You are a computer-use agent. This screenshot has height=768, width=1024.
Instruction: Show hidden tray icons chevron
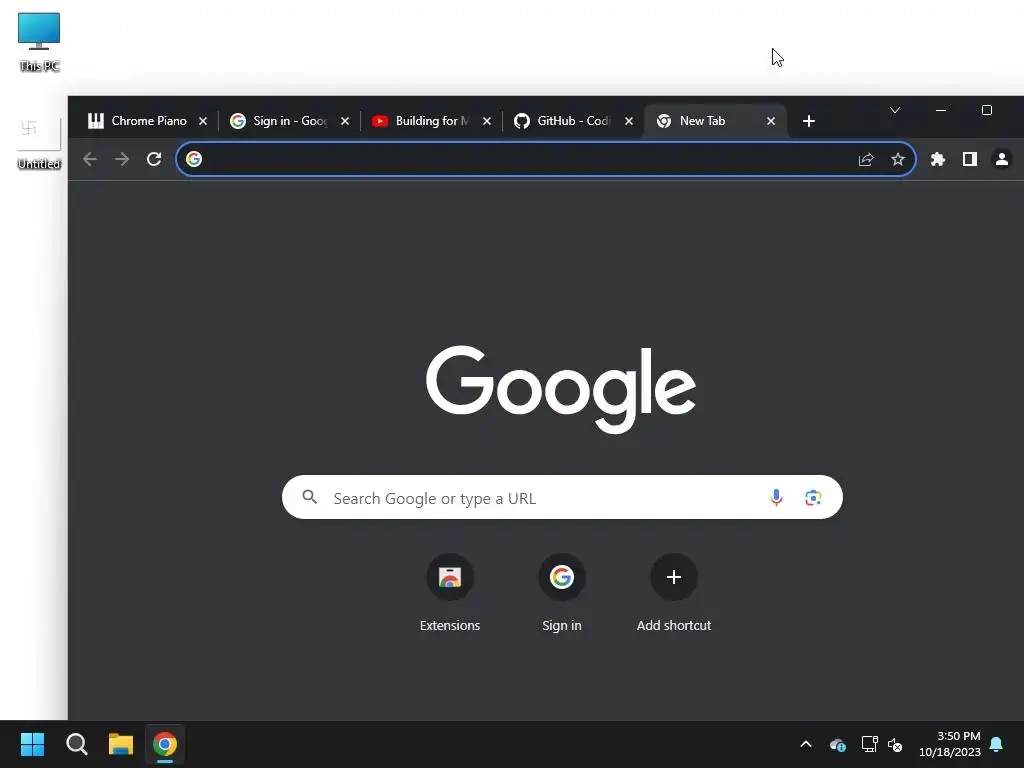click(x=806, y=744)
